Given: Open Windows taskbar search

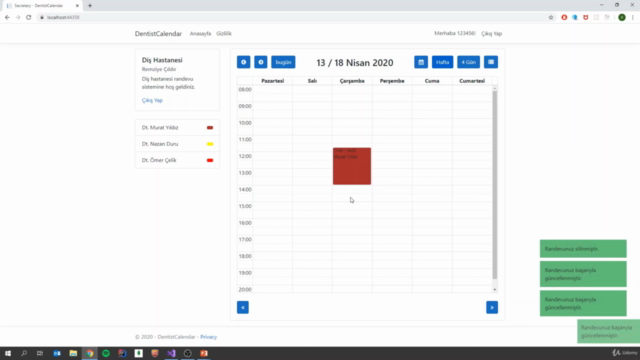Looking at the screenshot, I should (24, 353).
